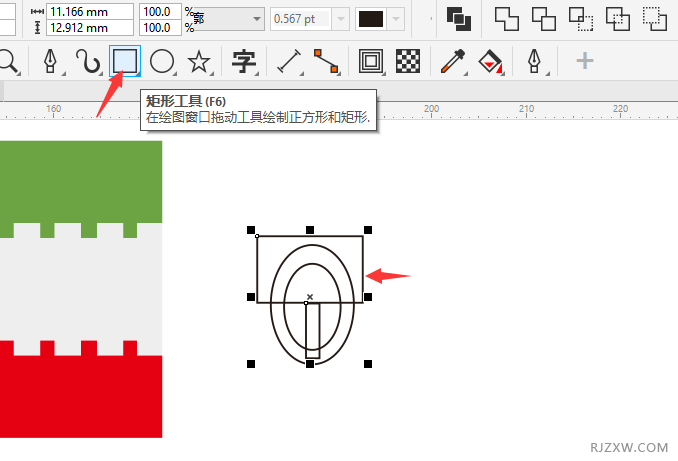Select the red notched shape on canvas
678x461 pixels.
pyautogui.click(x=81, y=396)
